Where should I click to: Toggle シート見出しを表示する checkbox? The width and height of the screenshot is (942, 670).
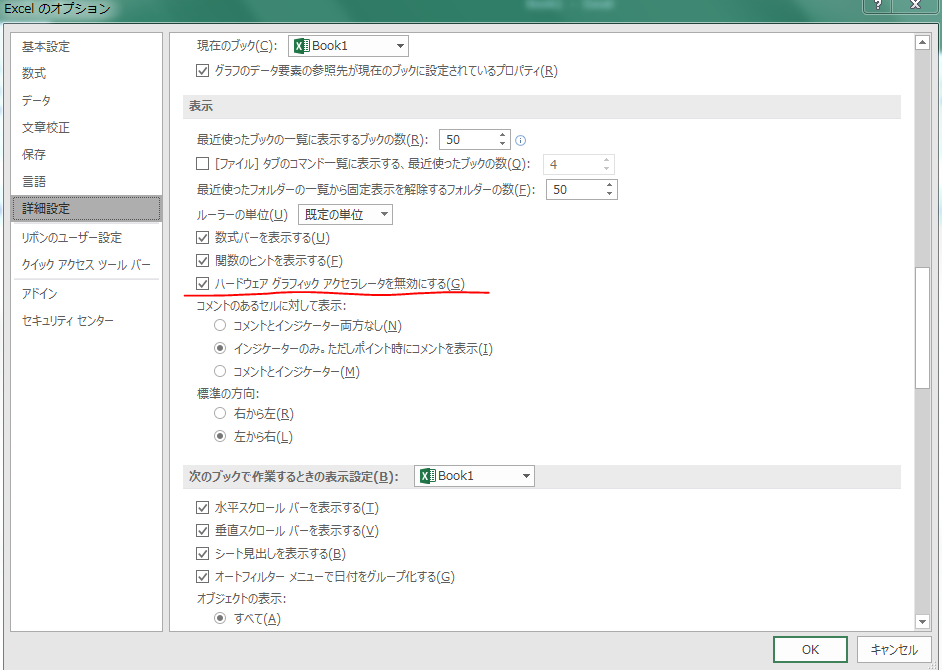tap(202, 553)
